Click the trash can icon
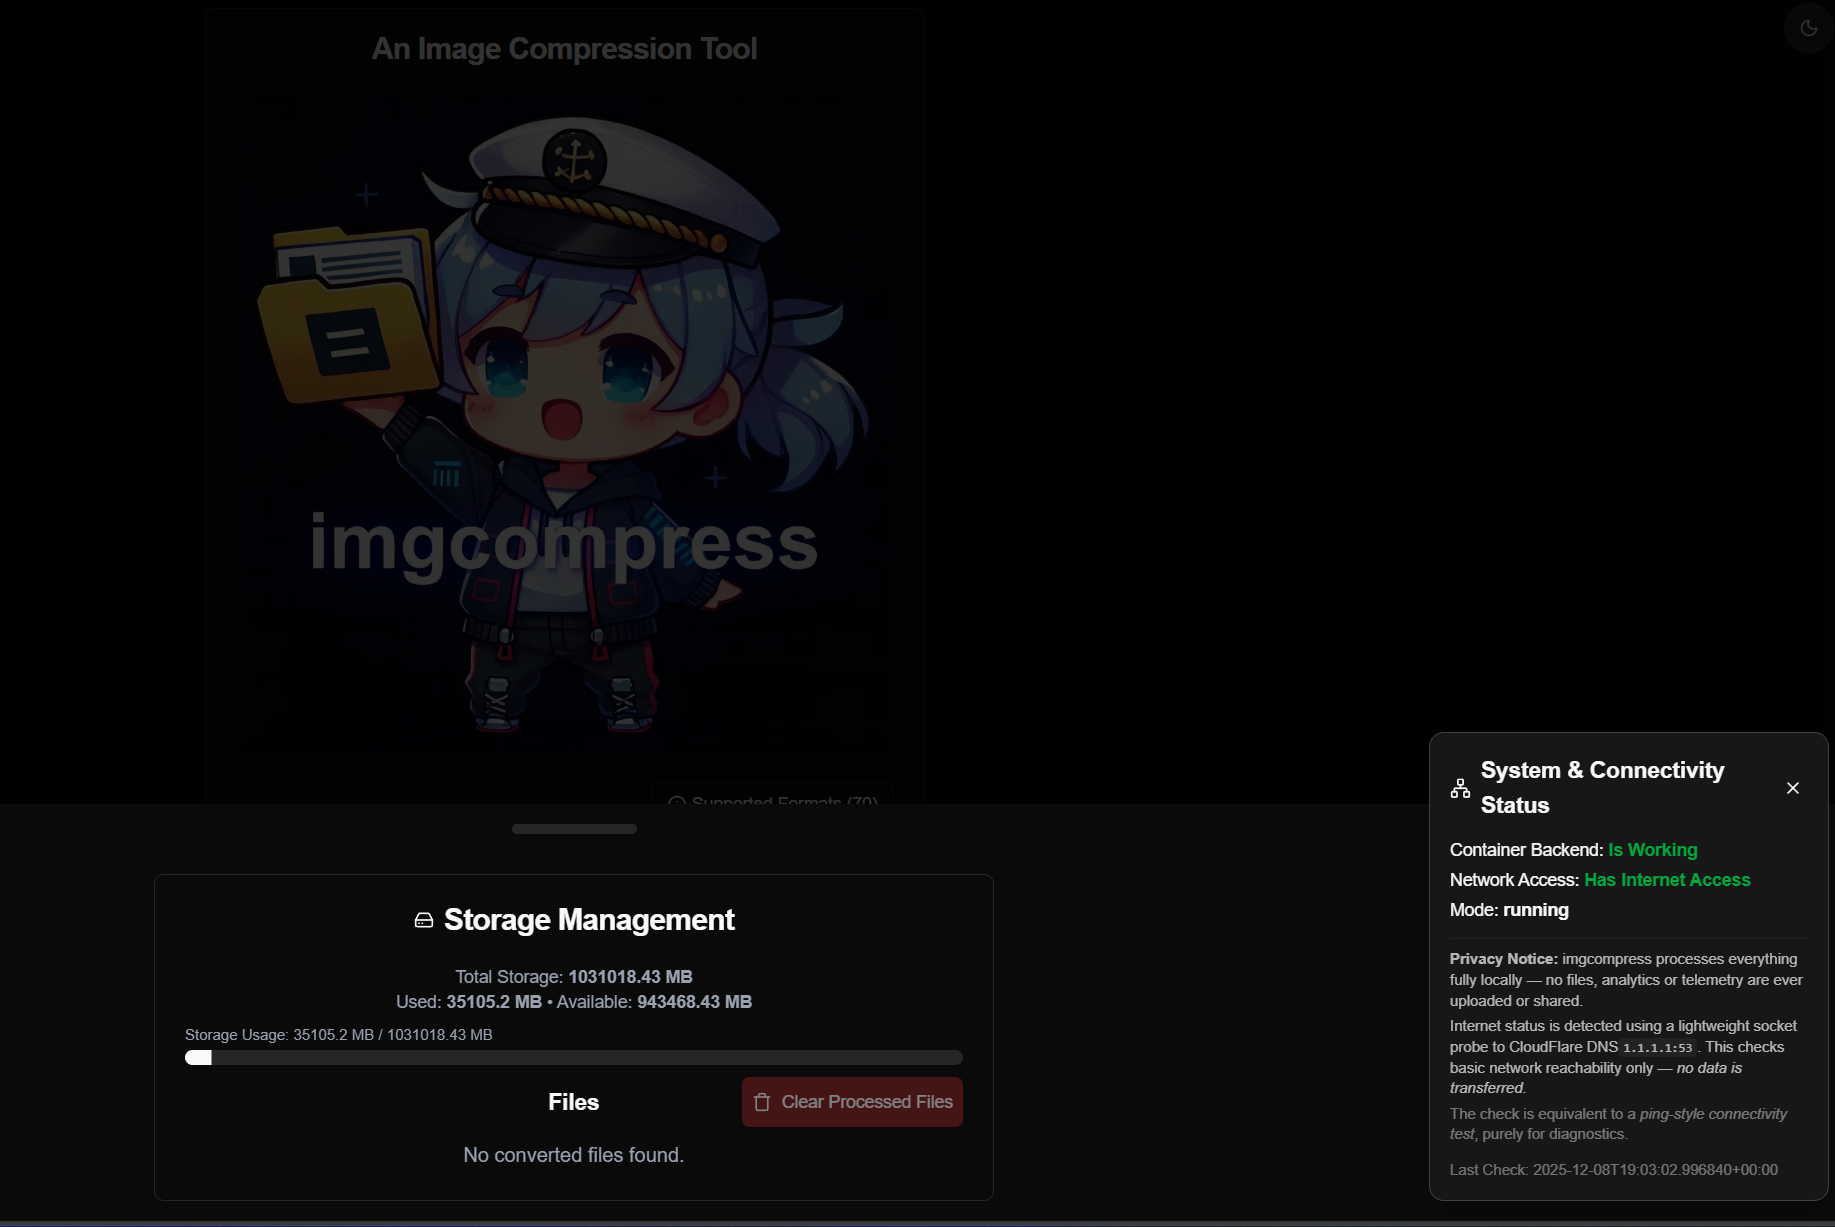 coord(762,1102)
